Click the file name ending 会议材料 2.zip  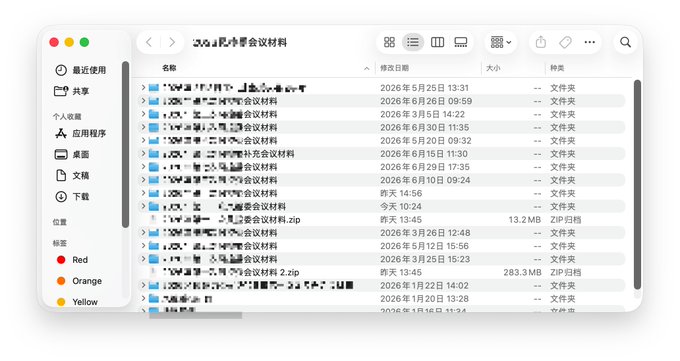pos(232,272)
